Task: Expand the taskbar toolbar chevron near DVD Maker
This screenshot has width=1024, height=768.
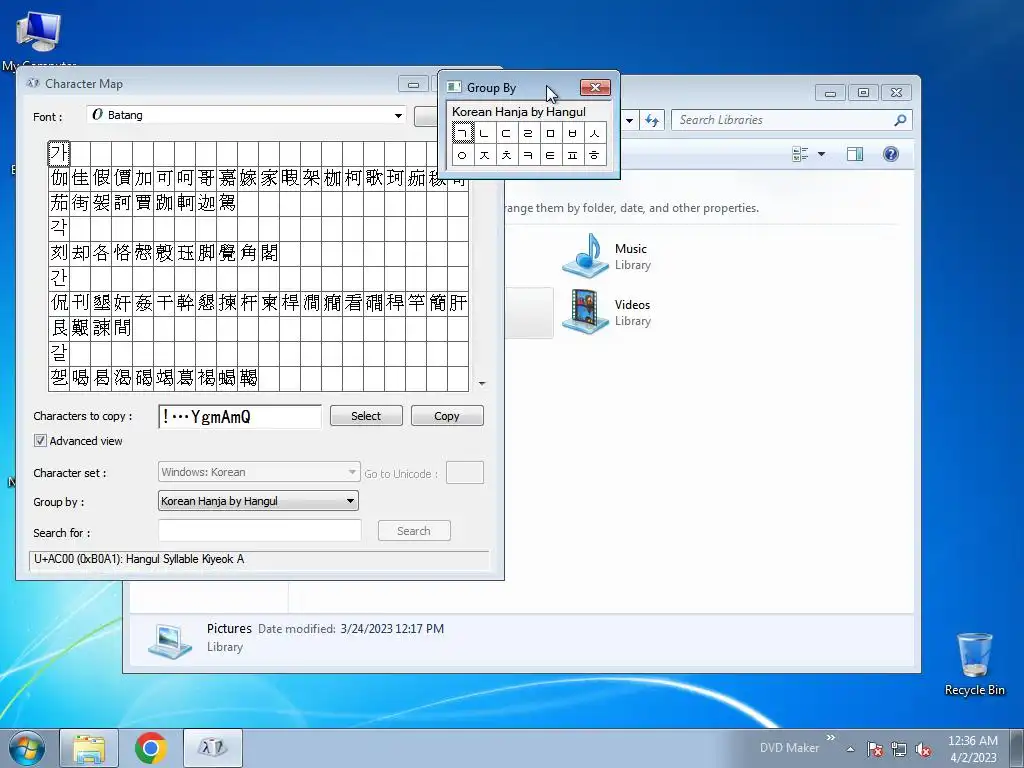Action: pos(831,738)
